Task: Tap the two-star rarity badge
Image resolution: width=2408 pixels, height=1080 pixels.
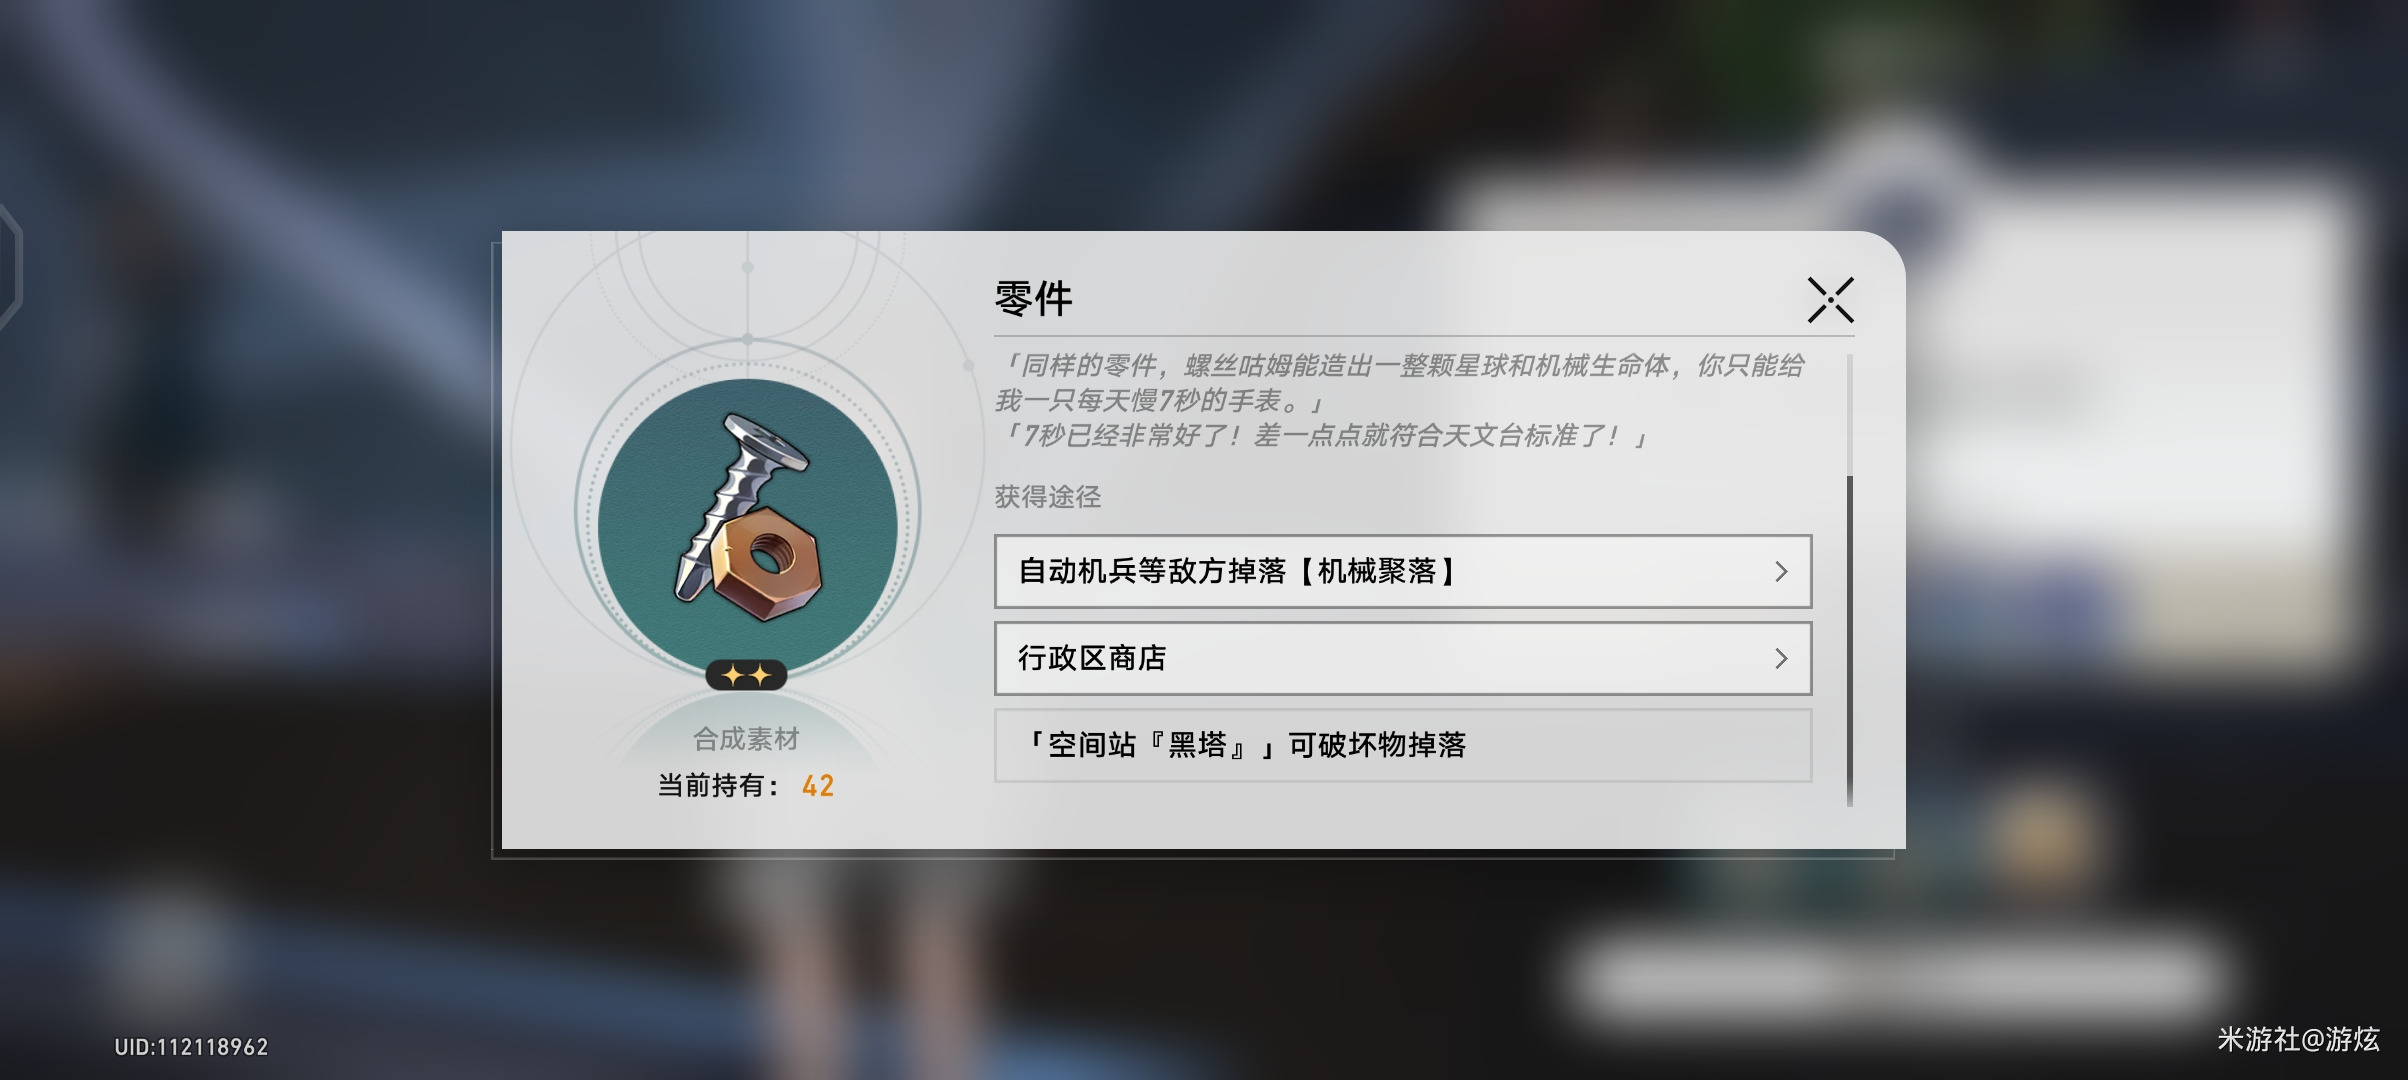Action: click(746, 676)
